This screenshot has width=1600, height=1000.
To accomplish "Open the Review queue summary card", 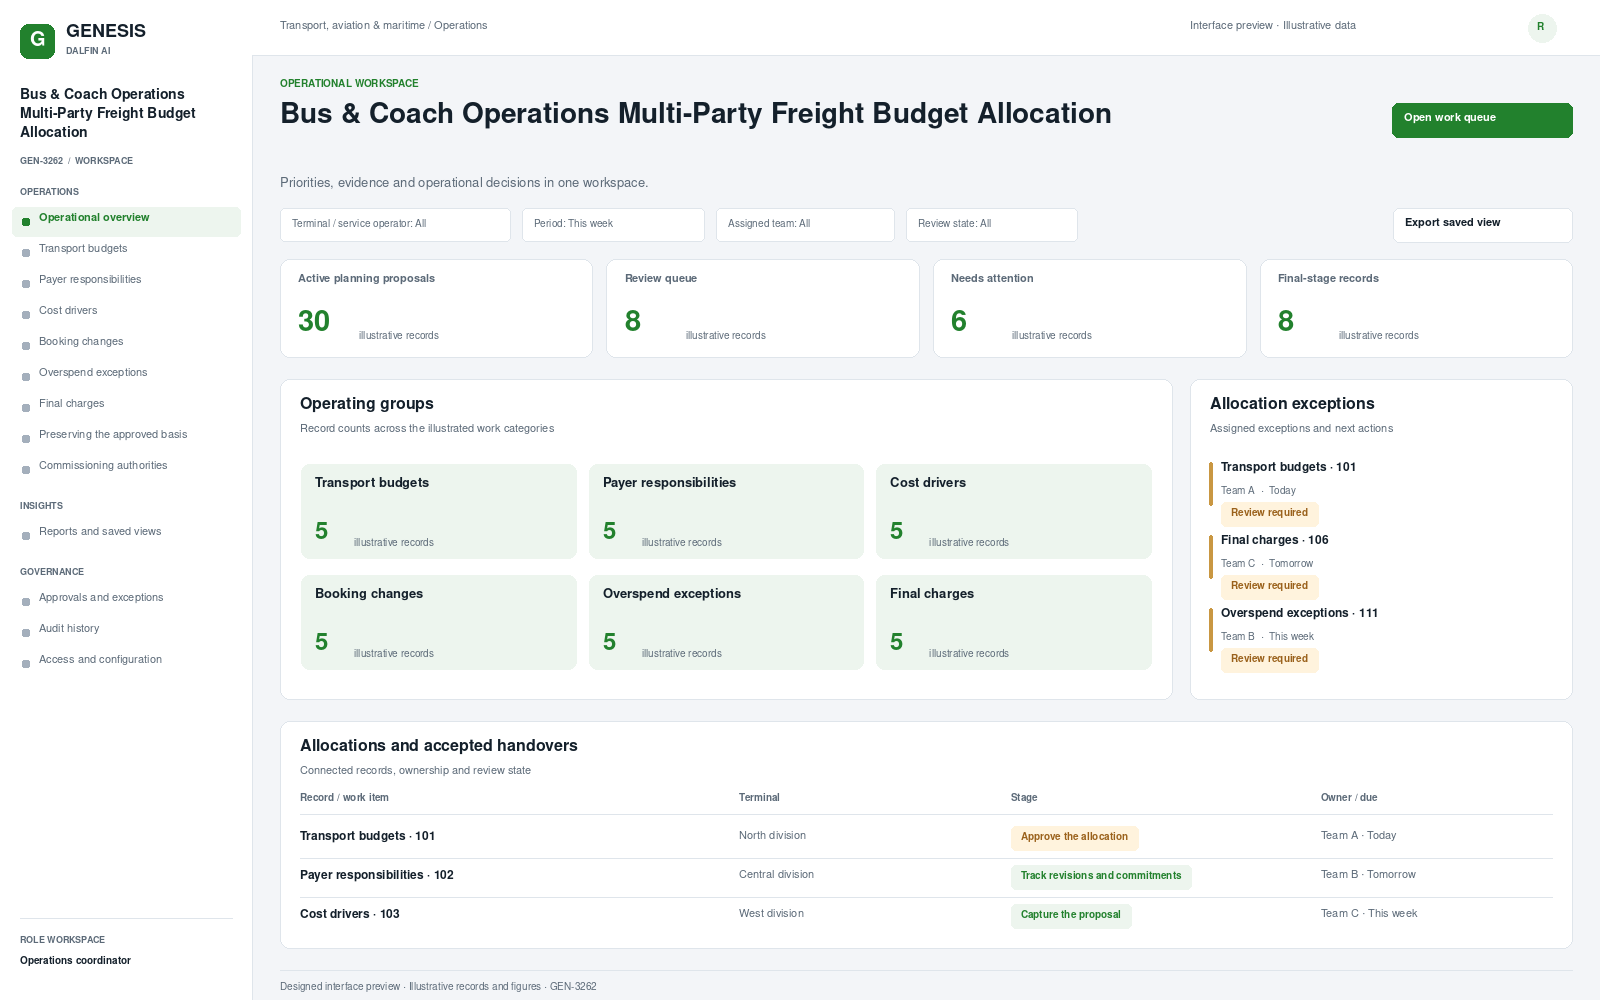I will coord(763,308).
